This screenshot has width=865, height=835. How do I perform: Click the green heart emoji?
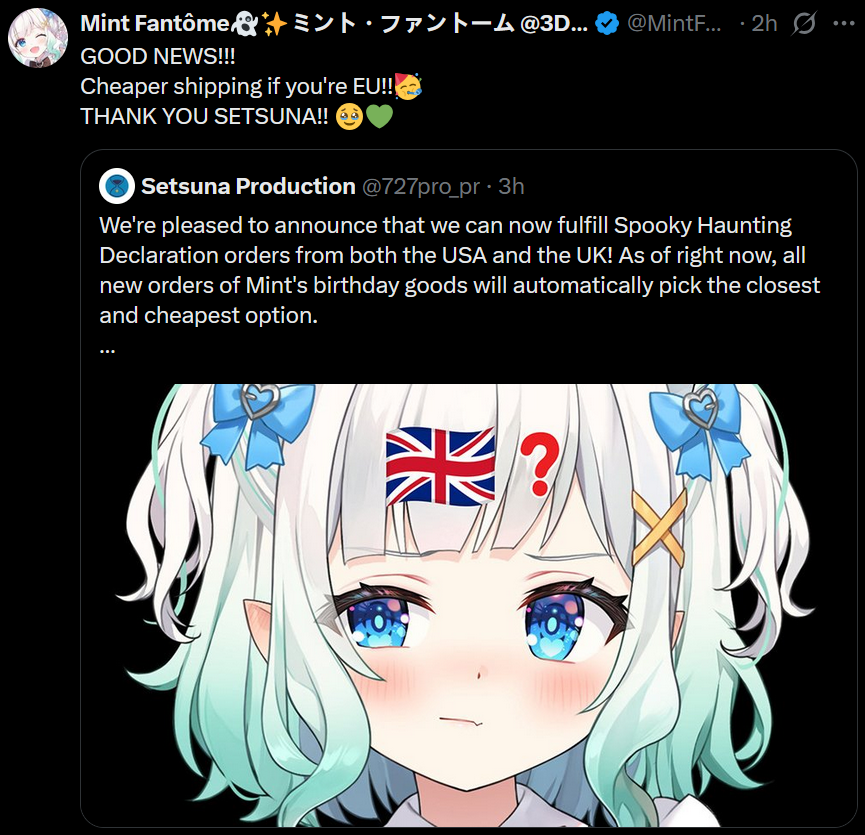point(380,116)
